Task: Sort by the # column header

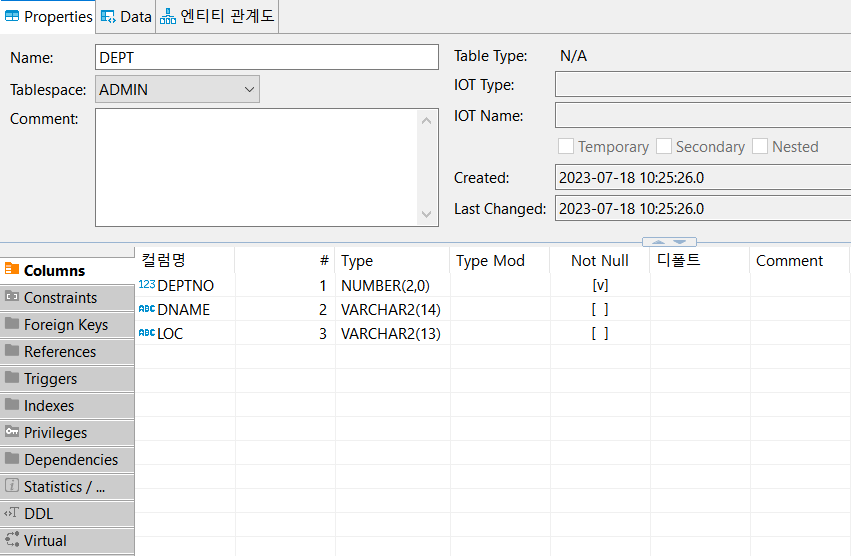Action: click(x=285, y=261)
